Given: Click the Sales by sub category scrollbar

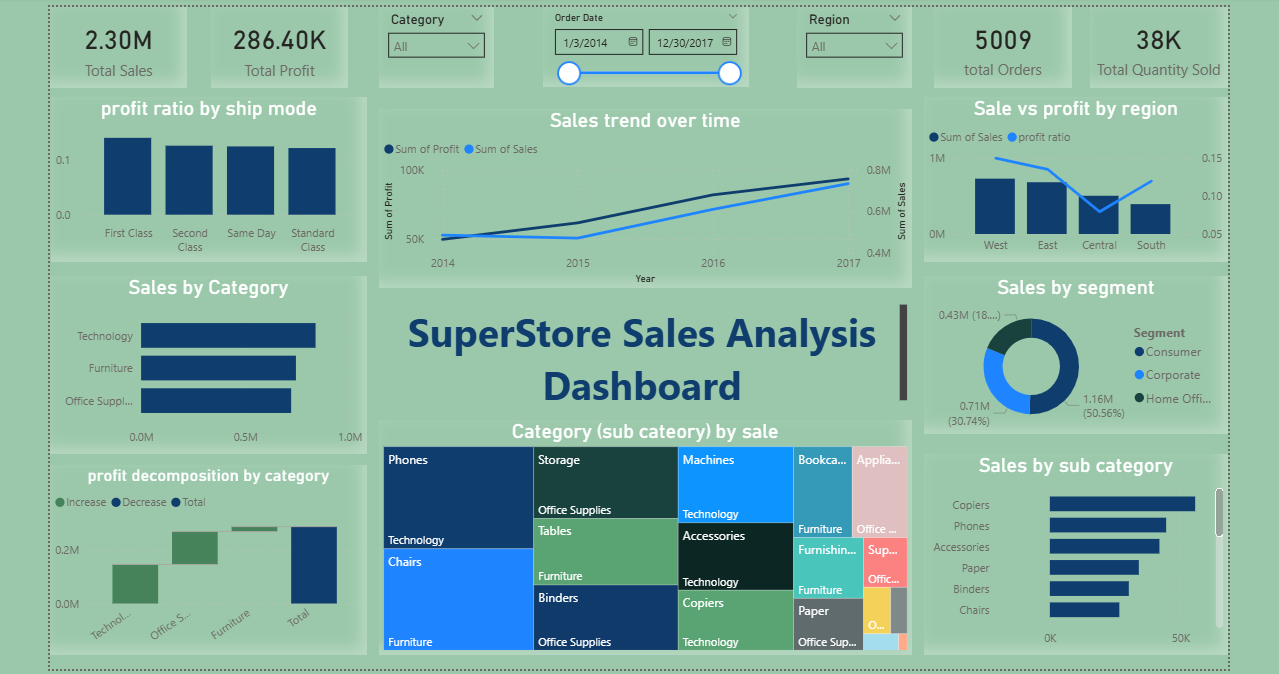Looking at the screenshot, I should [x=1218, y=512].
